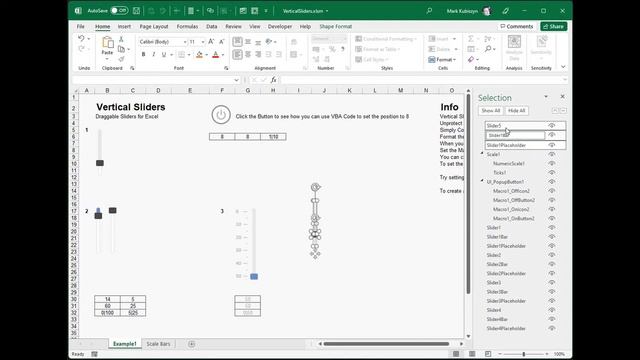This screenshot has width=640, height=360.
Task: Open the font name dropdown
Action: 185,42
